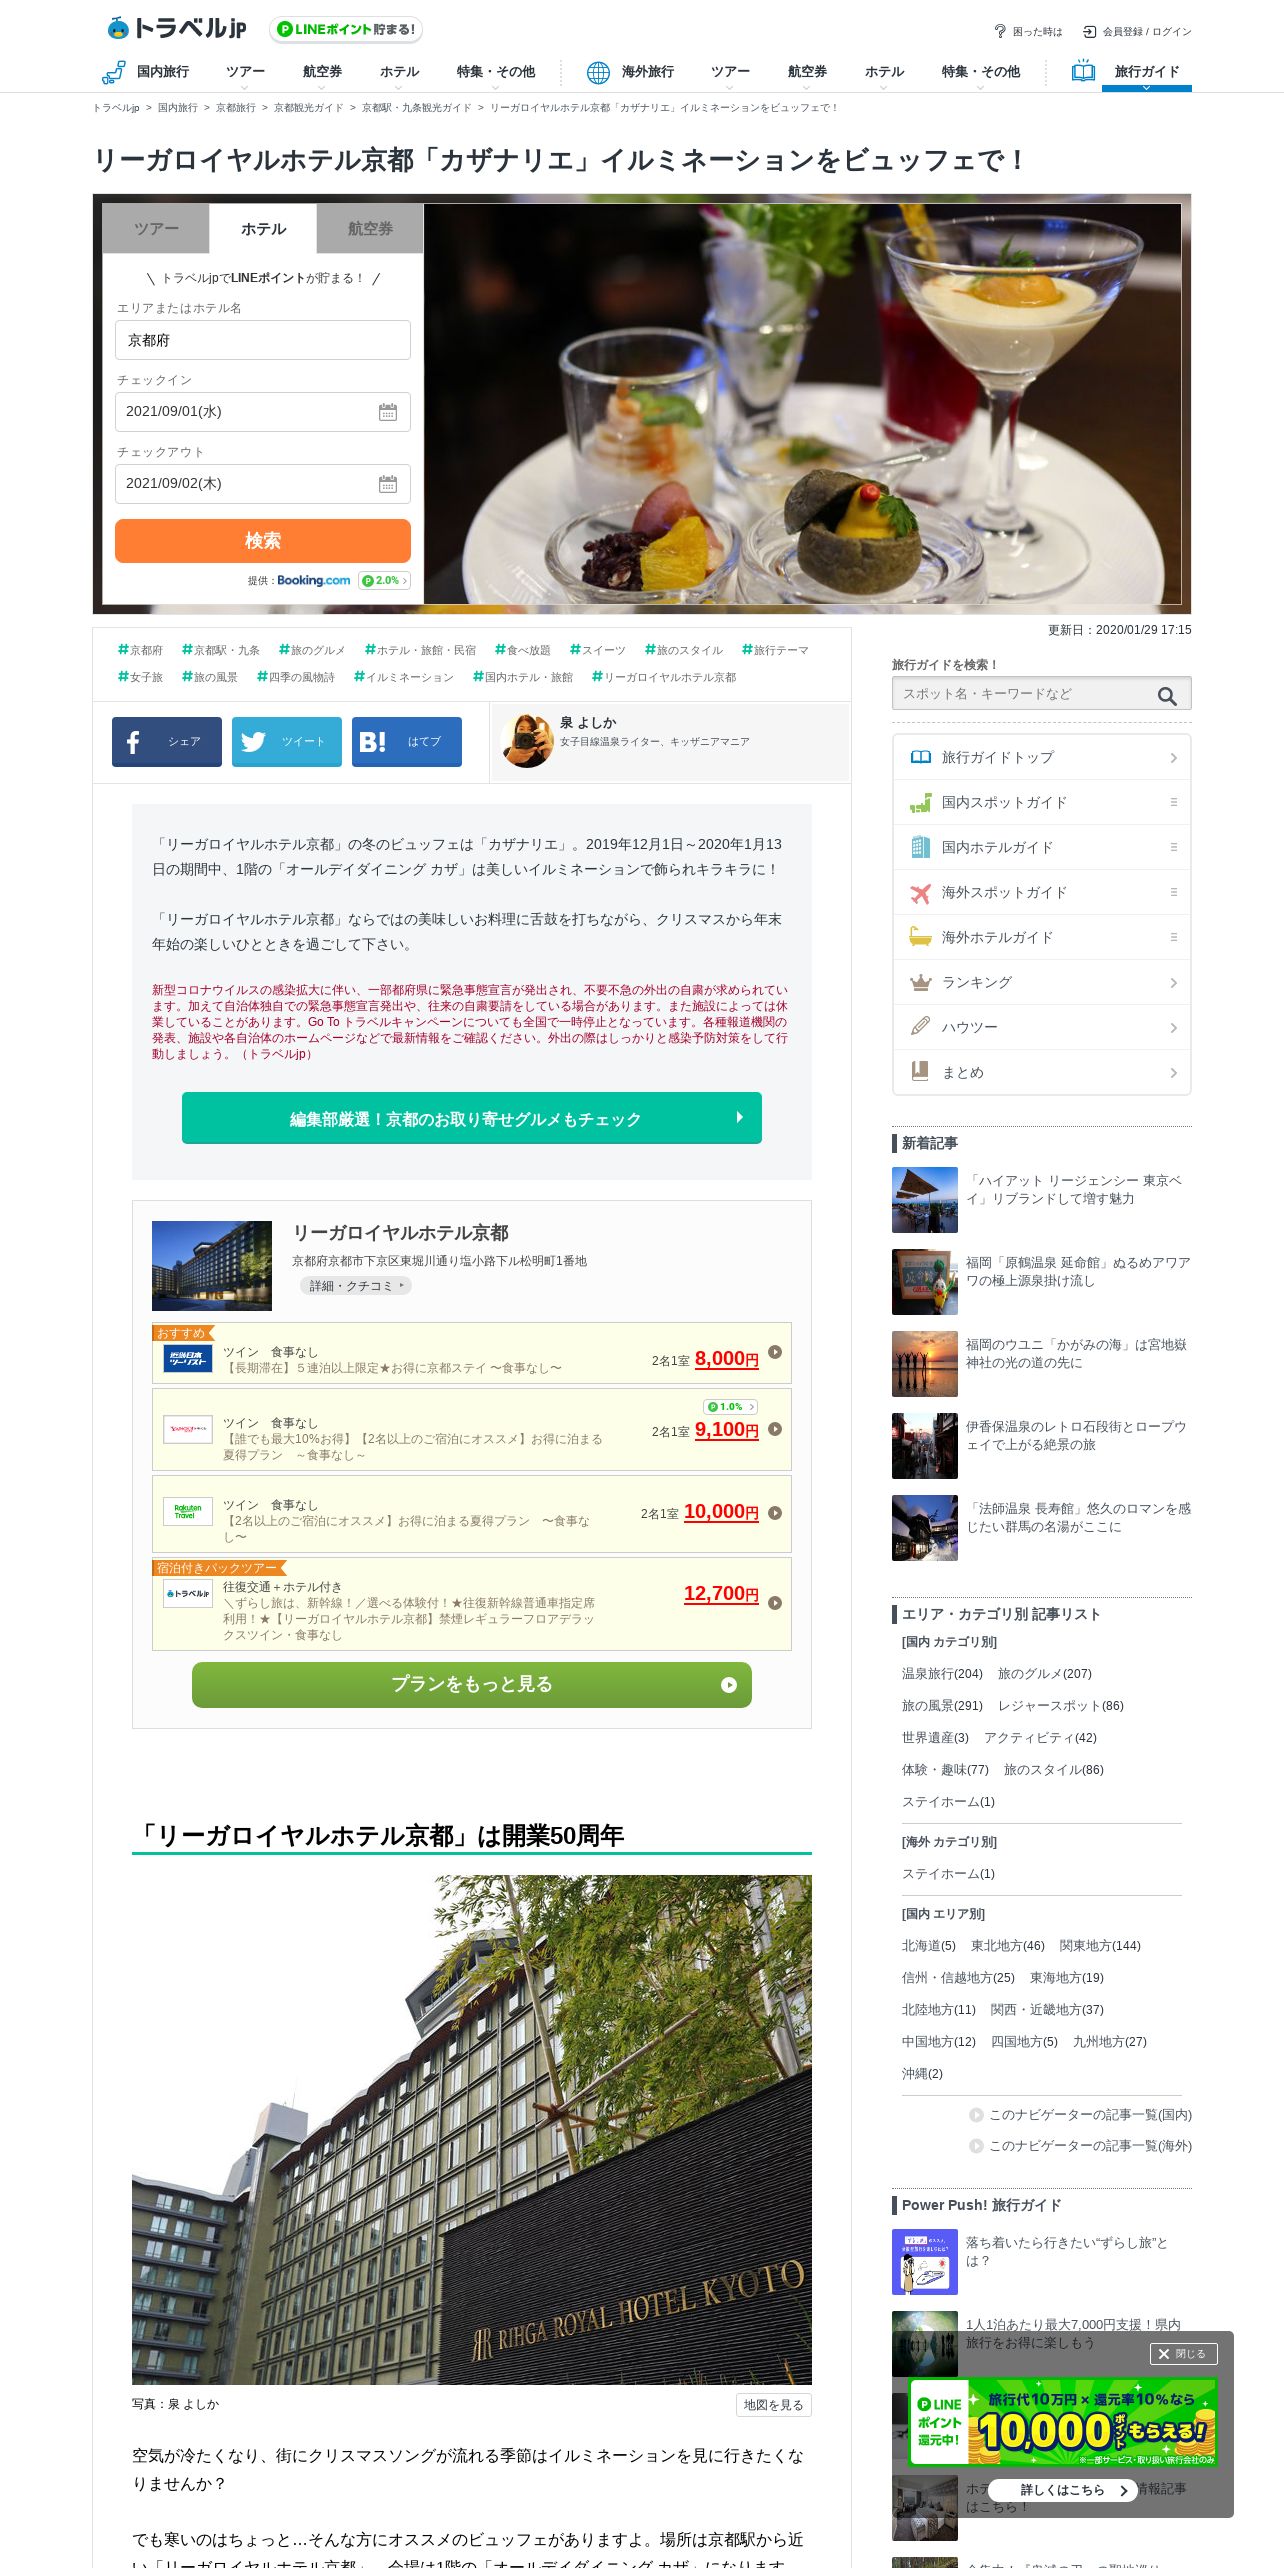1284x2568 pixels.
Task: Click the トラベルjp logo
Action: [x=177, y=28]
